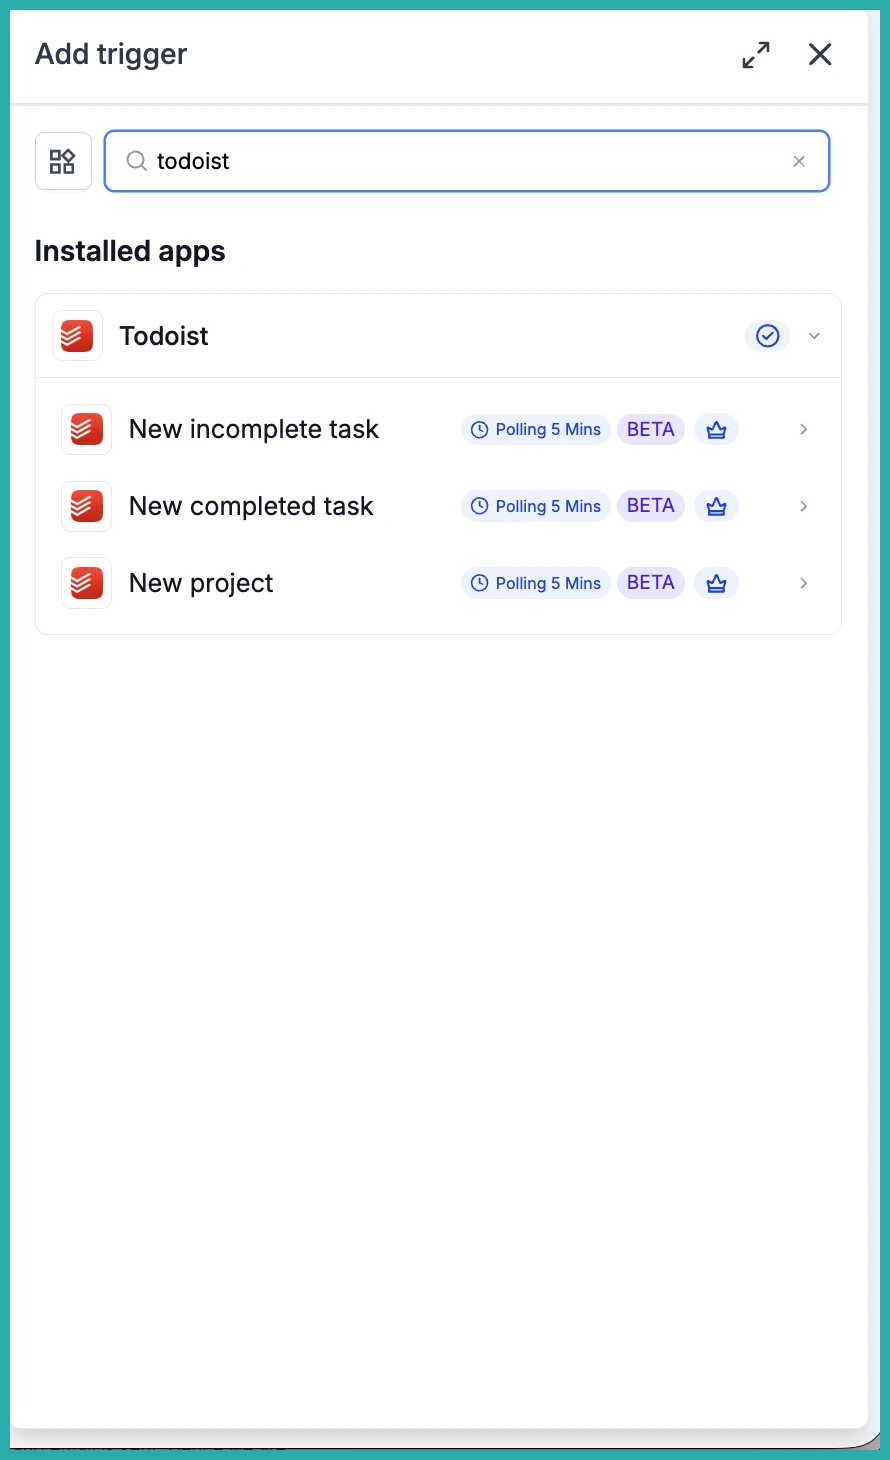Open New project via its chevron
The width and height of the screenshot is (890, 1460).
tap(804, 583)
